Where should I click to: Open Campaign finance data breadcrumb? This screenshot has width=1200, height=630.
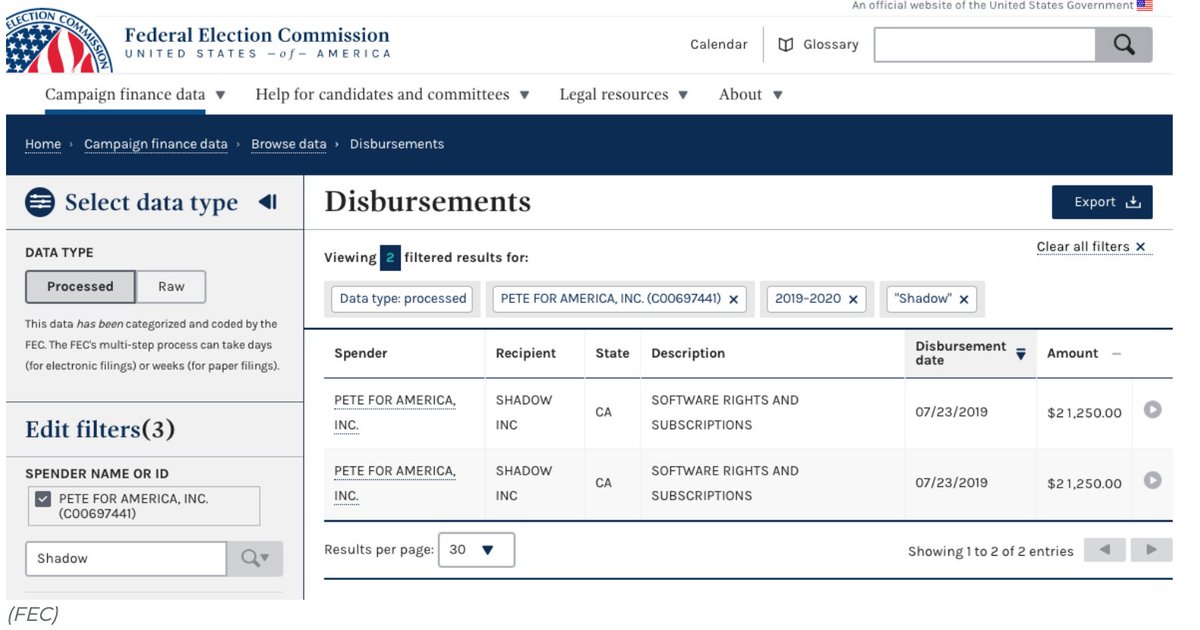click(156, 144)
